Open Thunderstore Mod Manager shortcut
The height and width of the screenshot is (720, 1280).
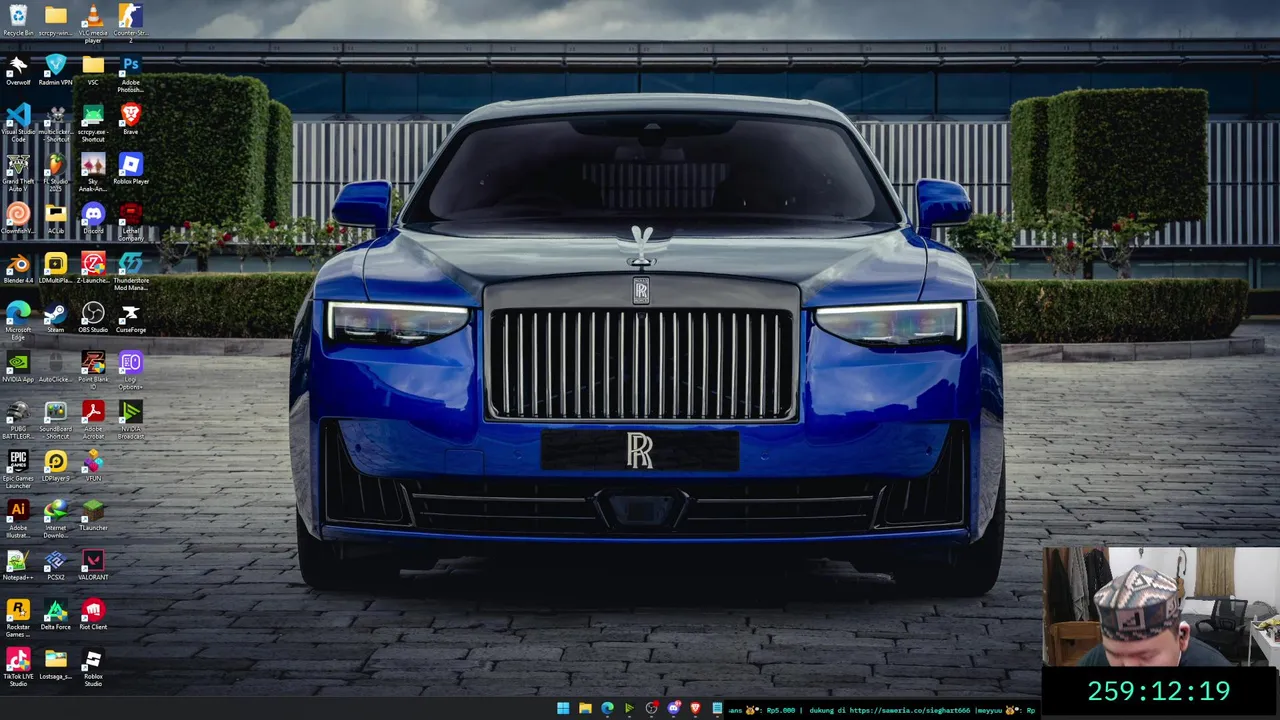tap(130, 270)
